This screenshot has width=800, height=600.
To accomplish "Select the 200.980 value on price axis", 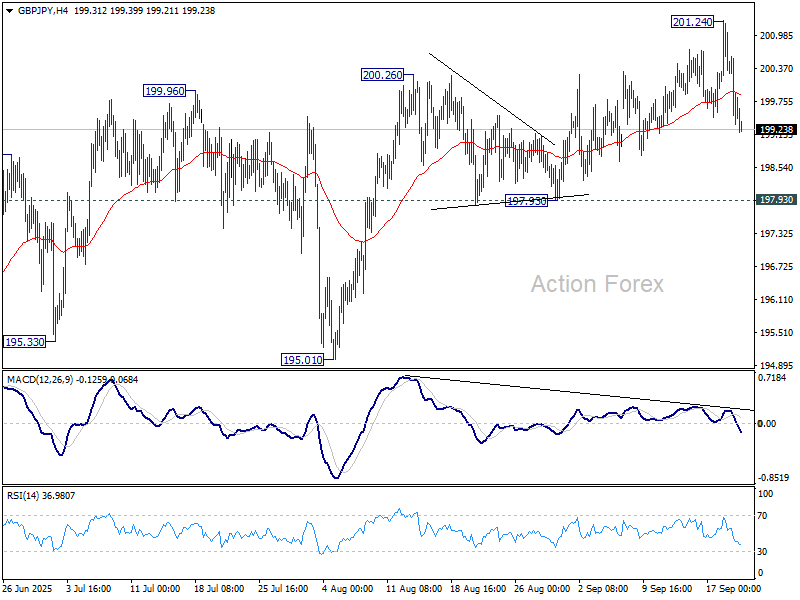I will pyautogui.click(x=776, y=36).
